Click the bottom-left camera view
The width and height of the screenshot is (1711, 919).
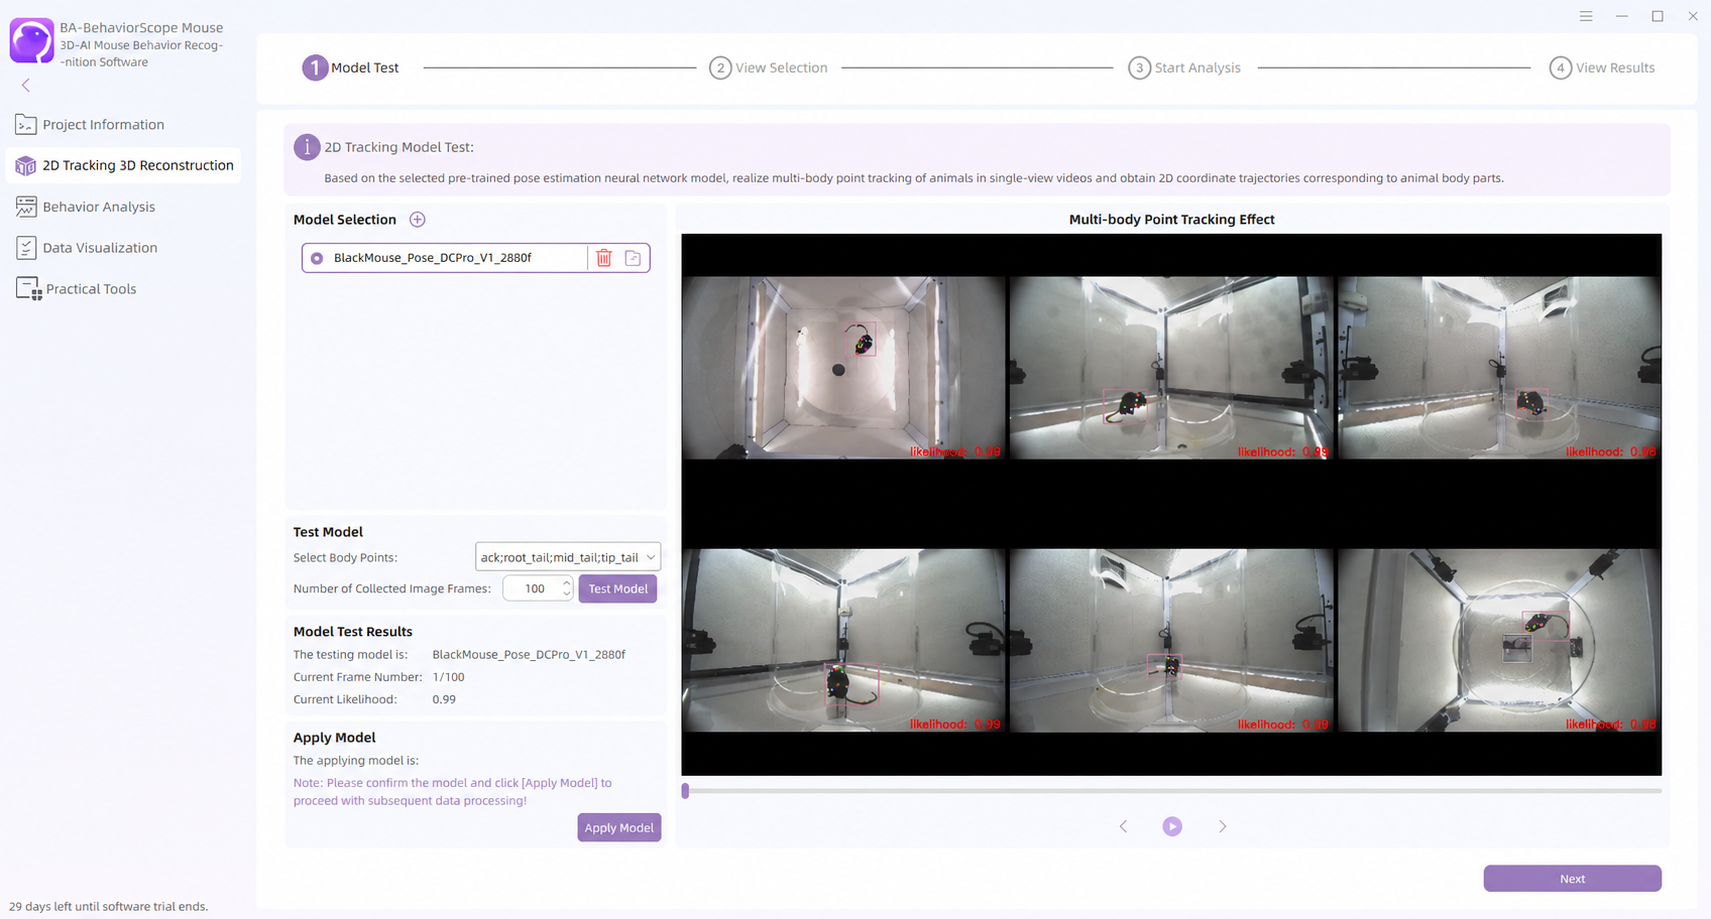tap(843, 640)
